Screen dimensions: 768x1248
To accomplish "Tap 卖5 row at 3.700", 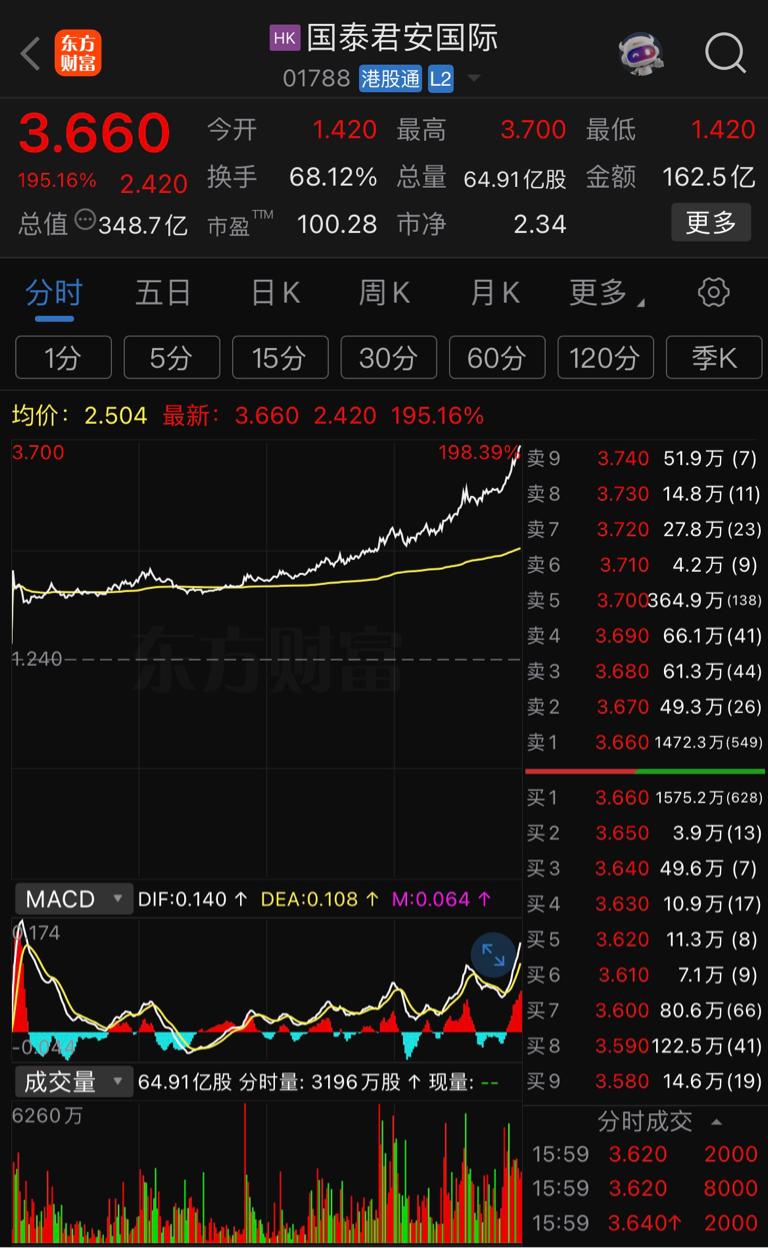I will click(x=644, y=600).
